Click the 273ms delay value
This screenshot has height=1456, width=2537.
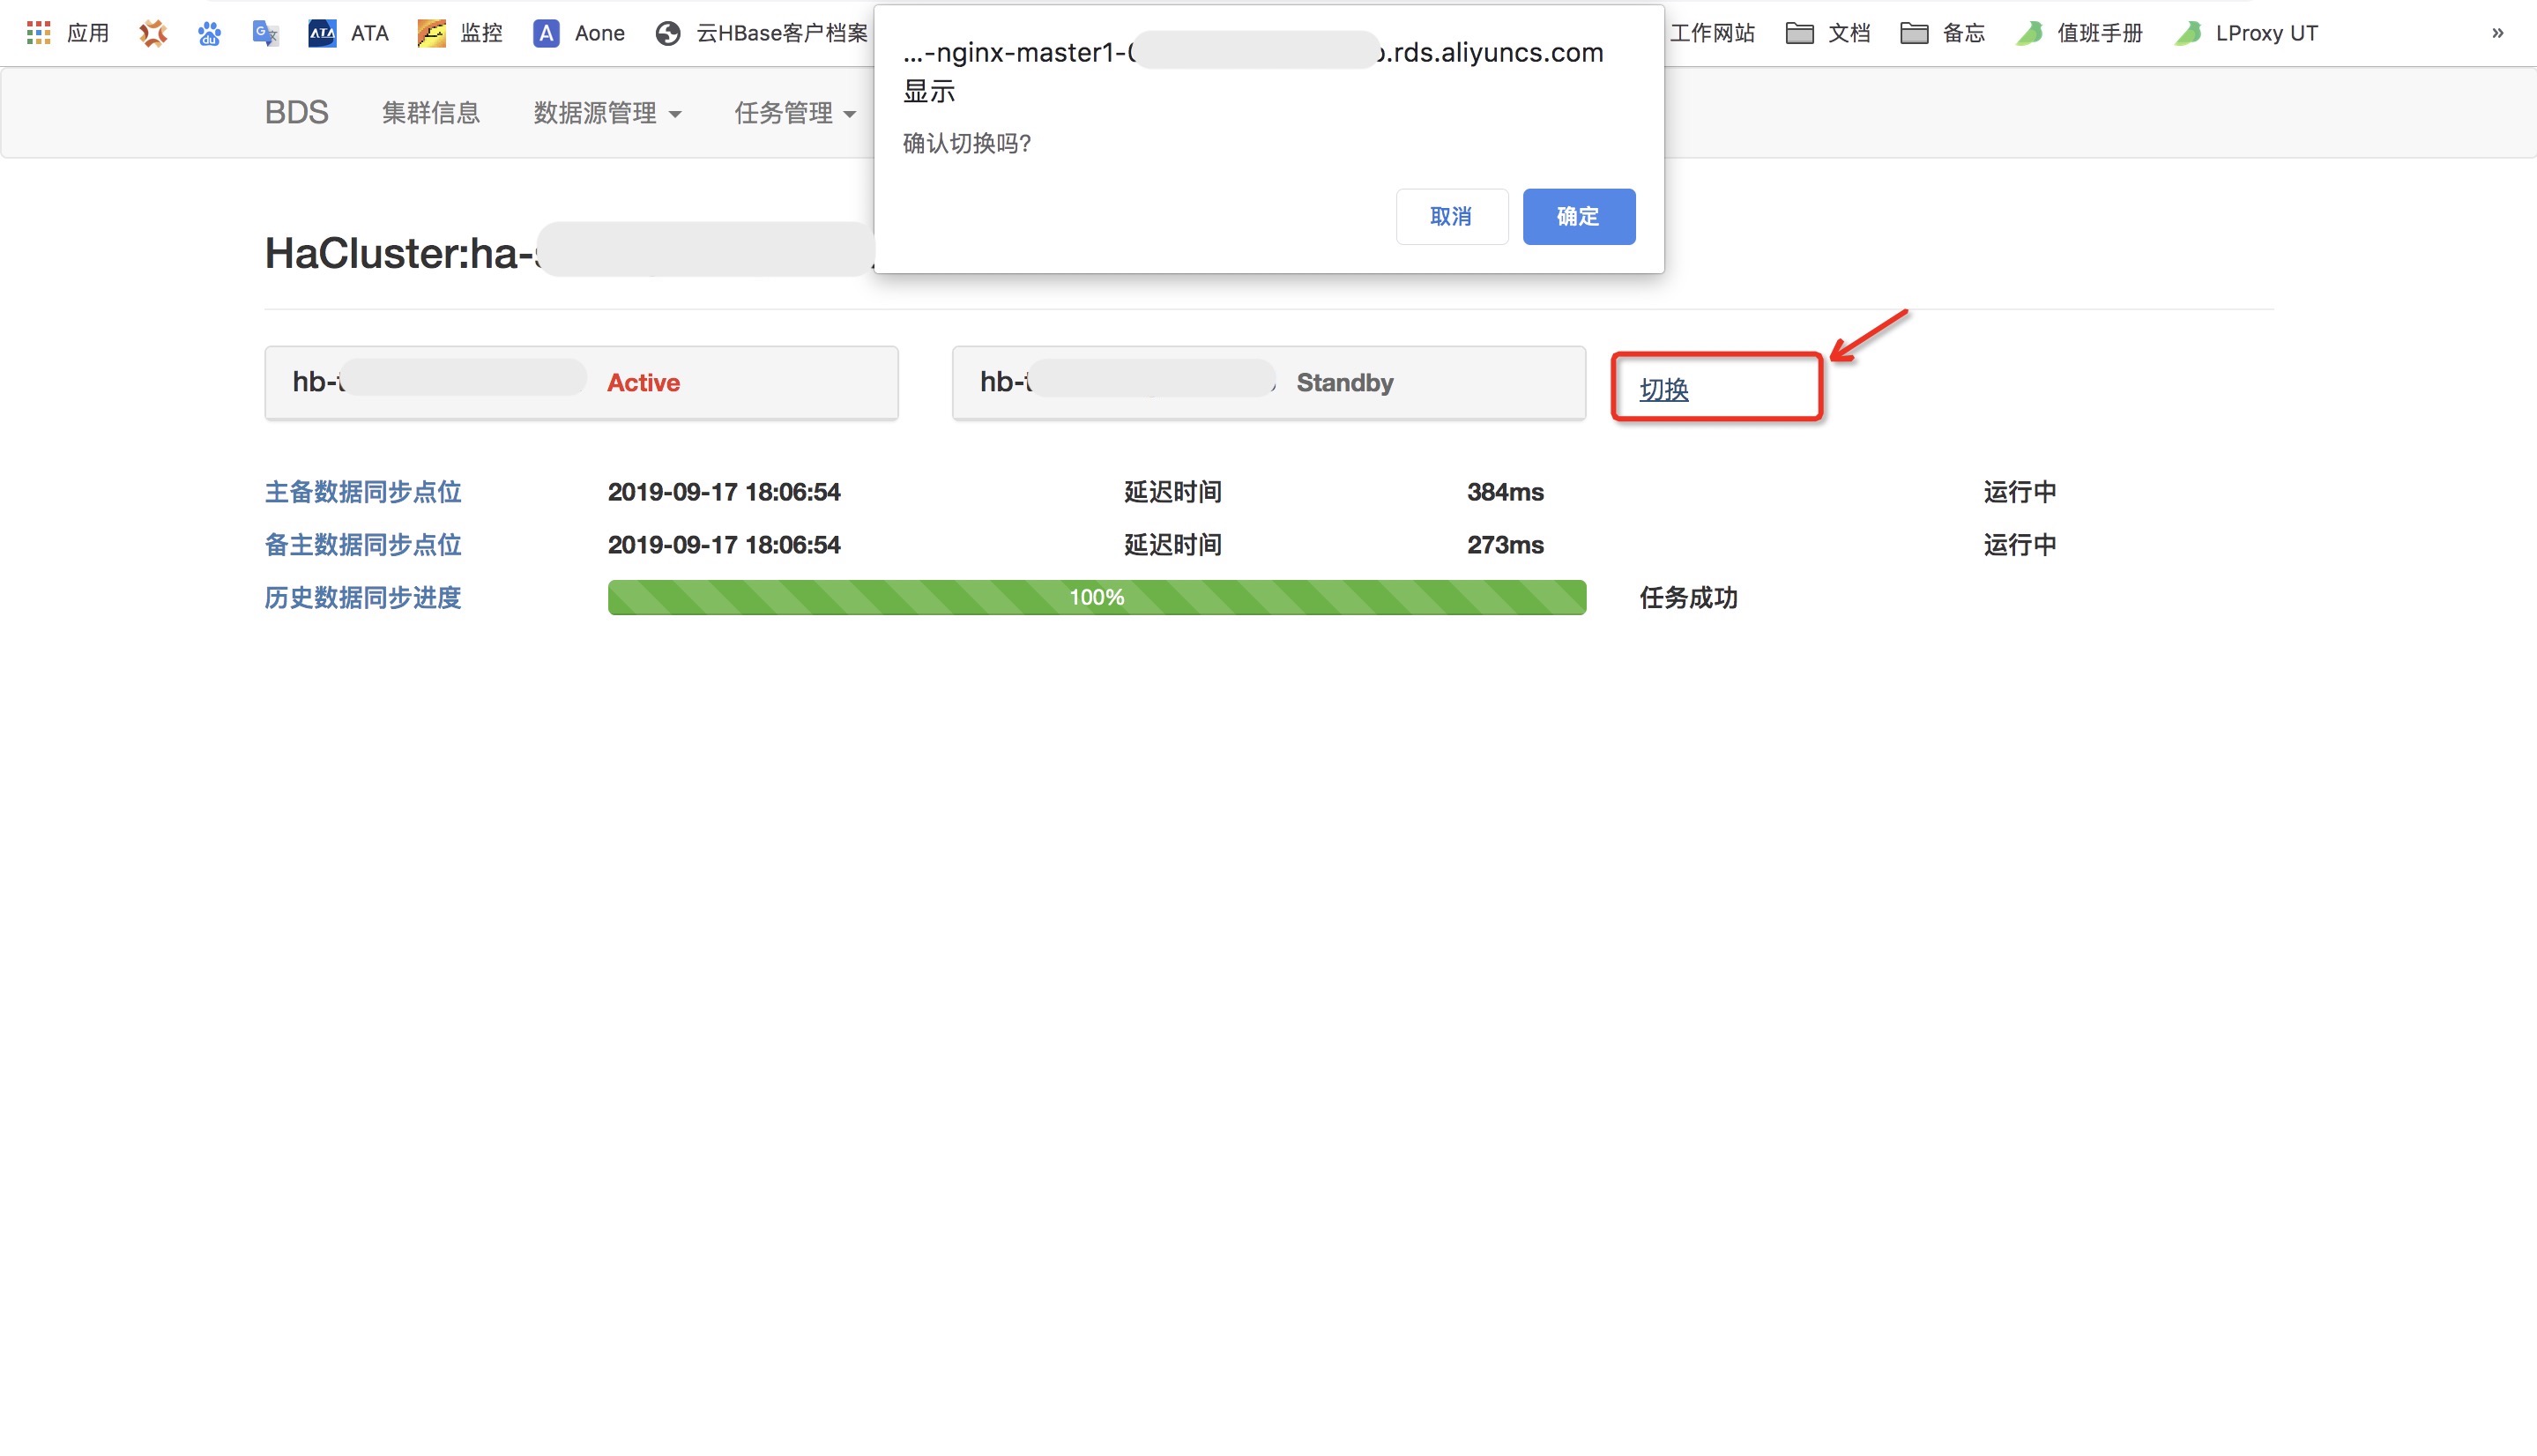pos(1505,545)
